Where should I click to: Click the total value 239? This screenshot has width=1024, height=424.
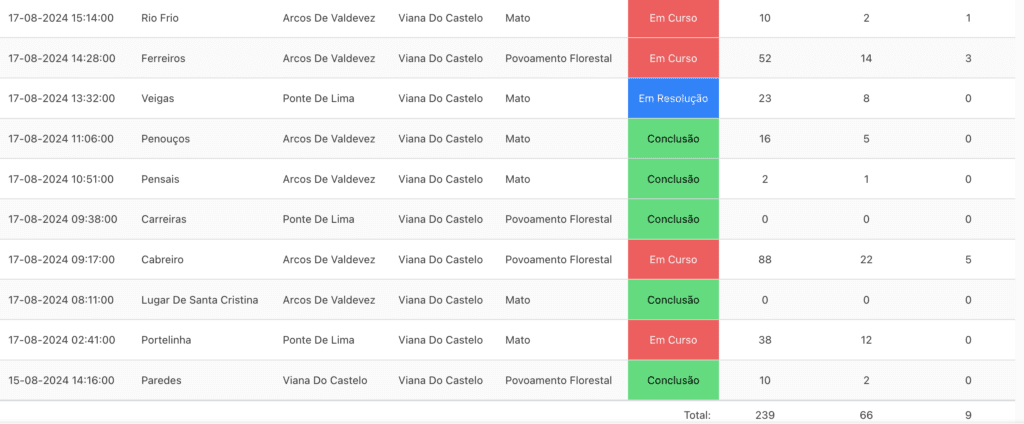pyautogui.click(x=765, y=415)
